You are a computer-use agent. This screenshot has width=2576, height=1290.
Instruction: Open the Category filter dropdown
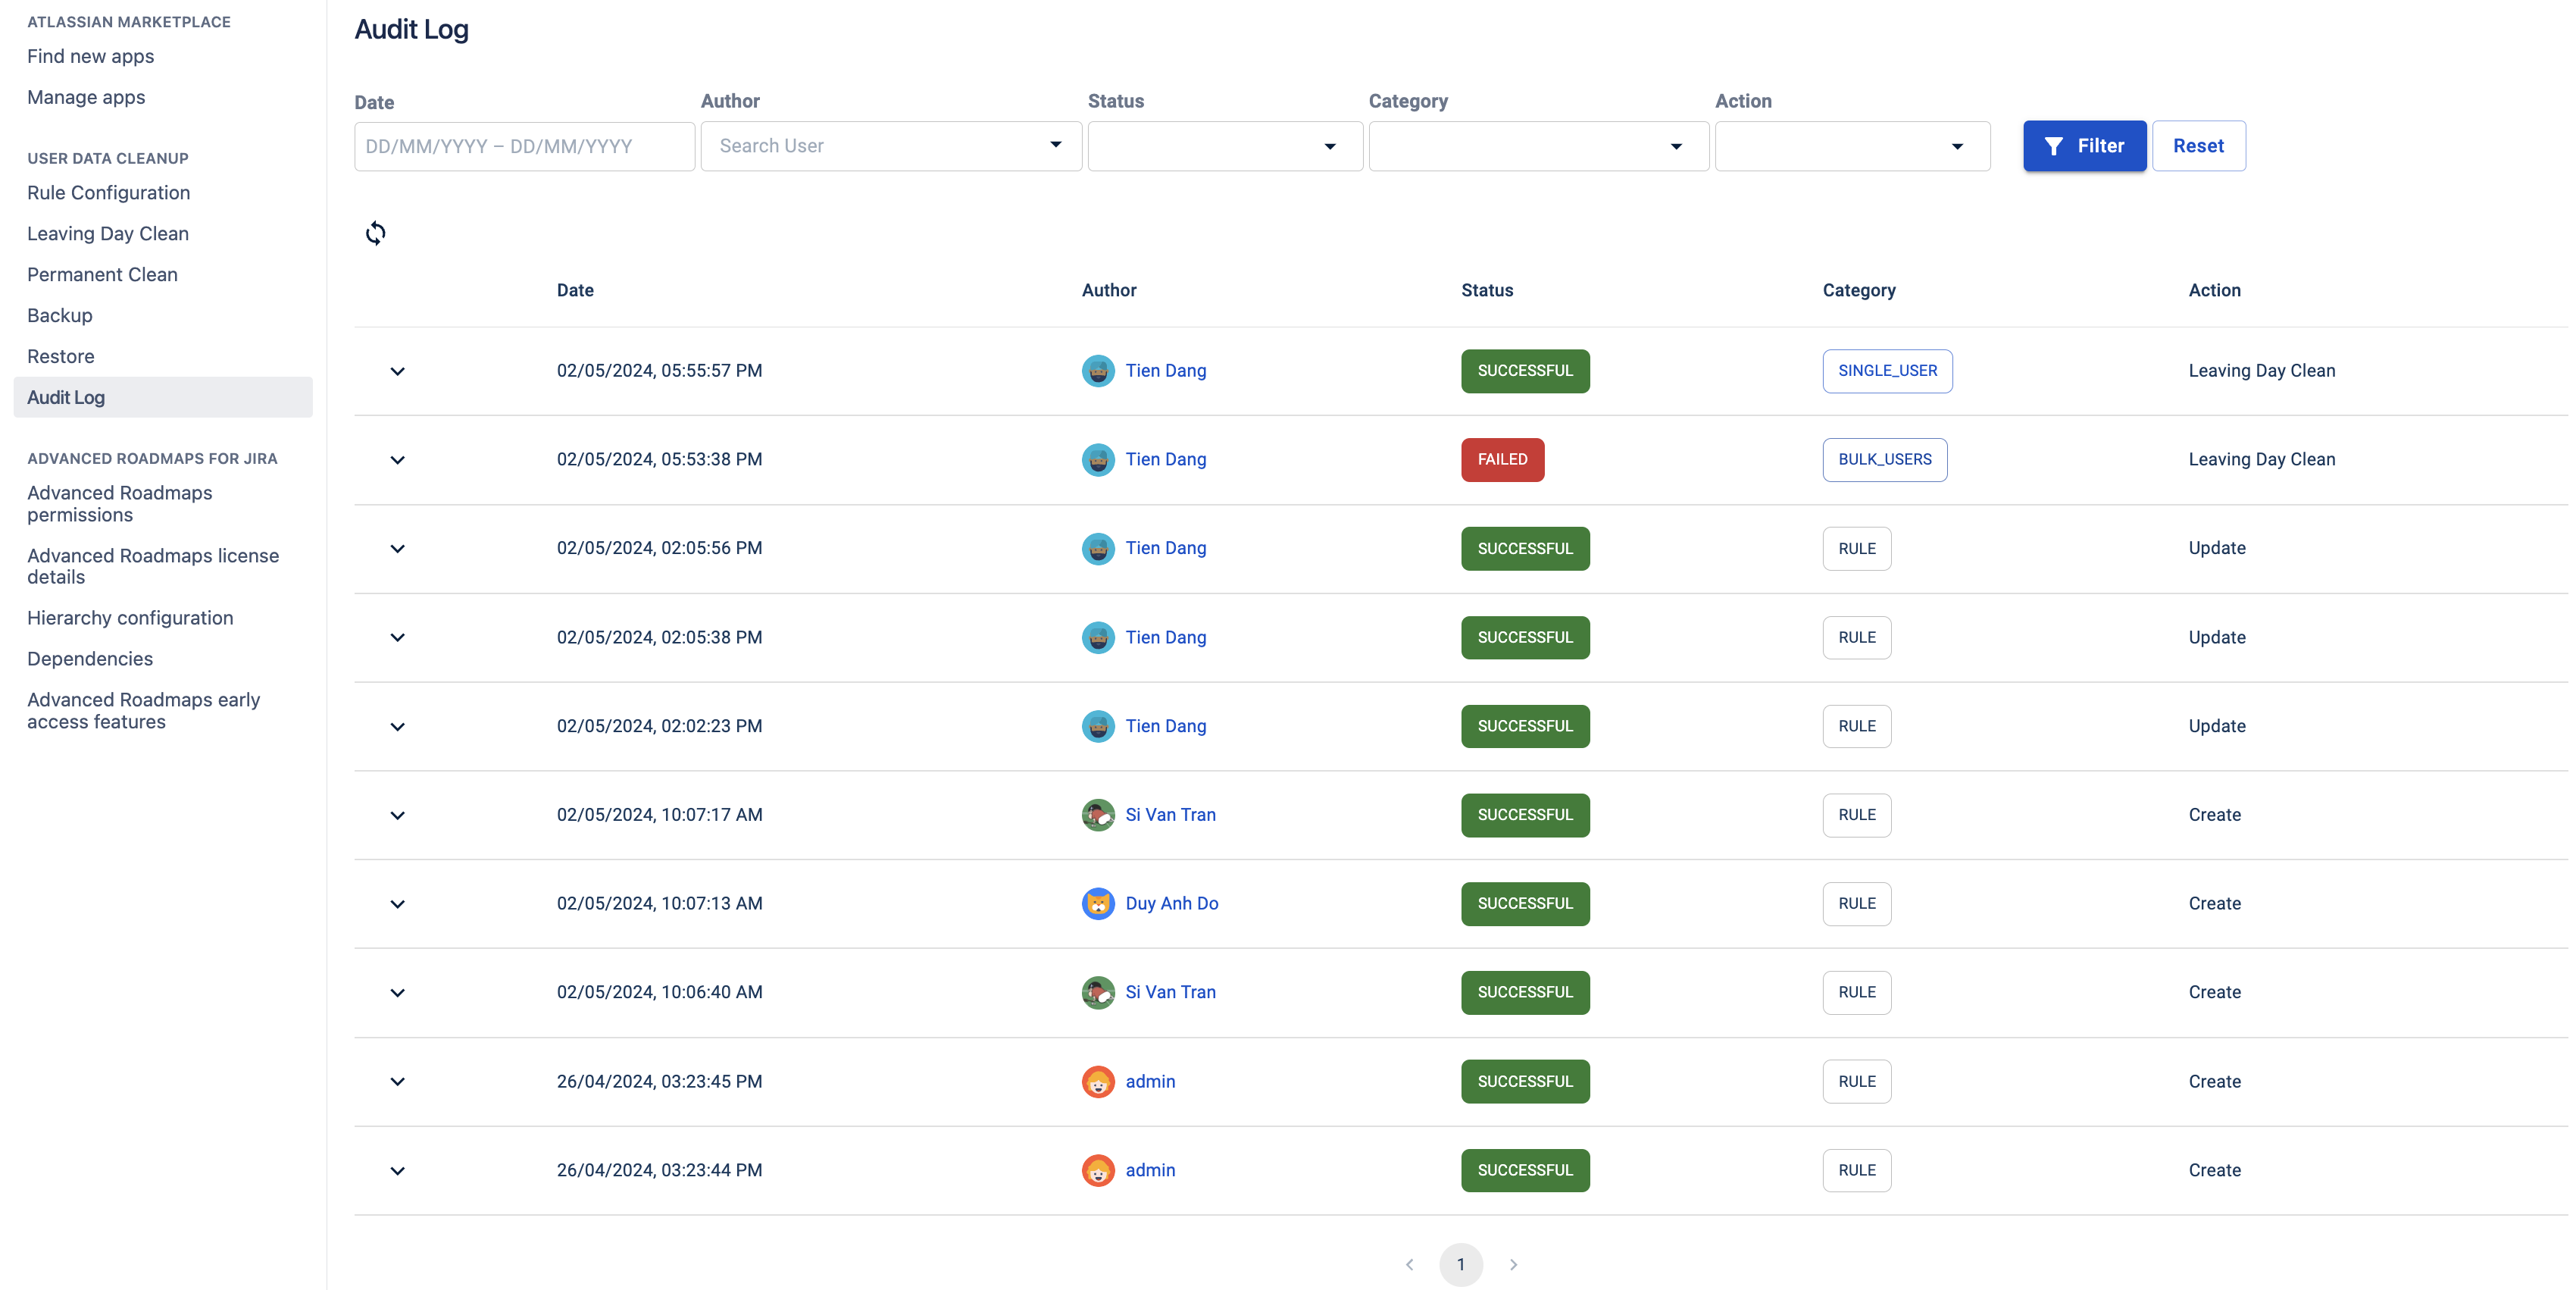1538,146
